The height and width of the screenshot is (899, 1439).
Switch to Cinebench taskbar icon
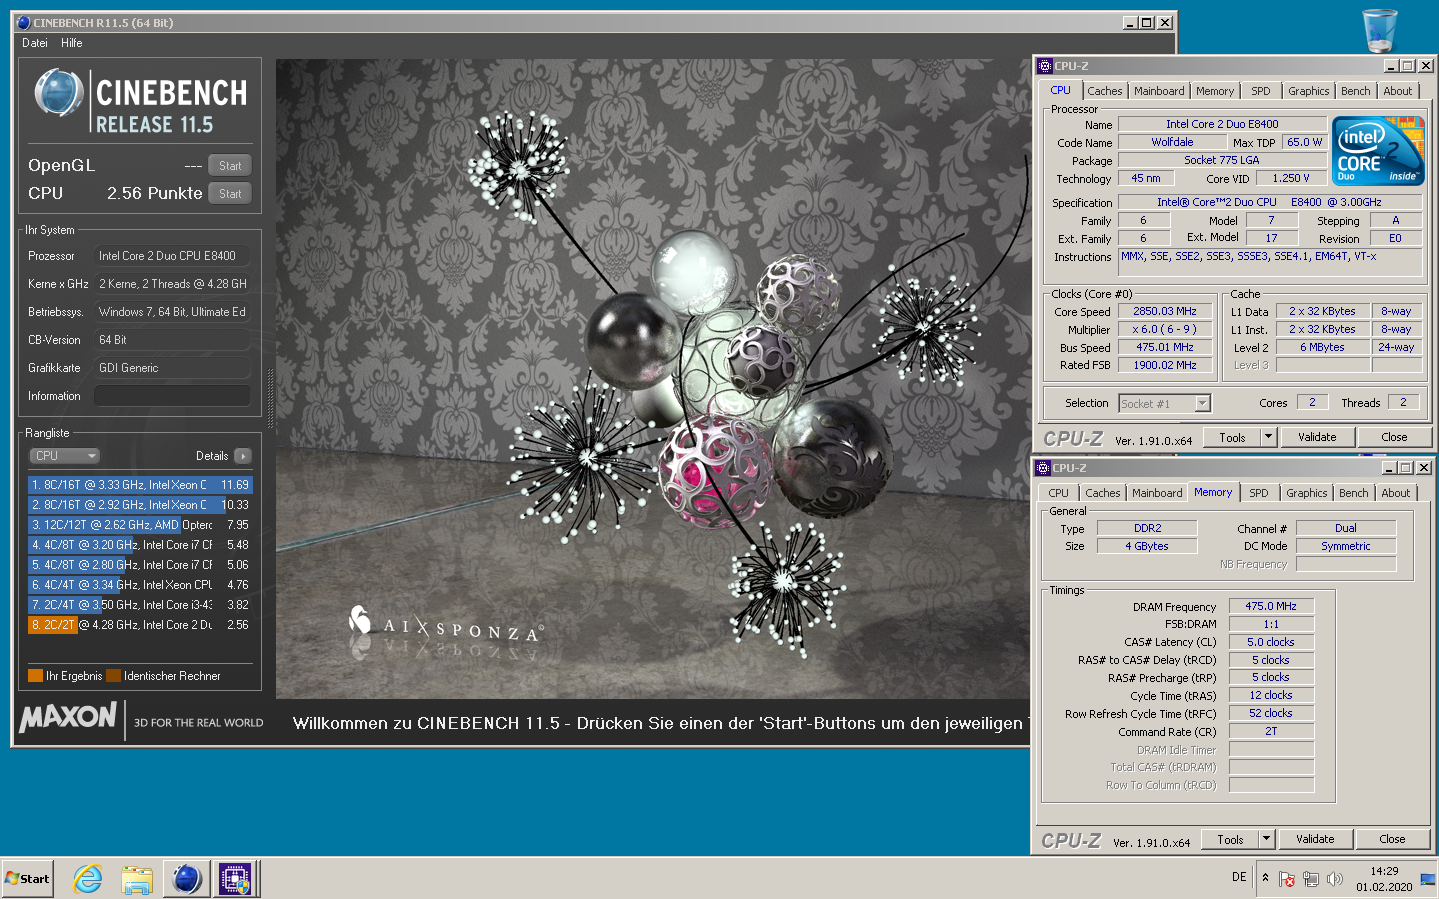click(x=187, y=879)
